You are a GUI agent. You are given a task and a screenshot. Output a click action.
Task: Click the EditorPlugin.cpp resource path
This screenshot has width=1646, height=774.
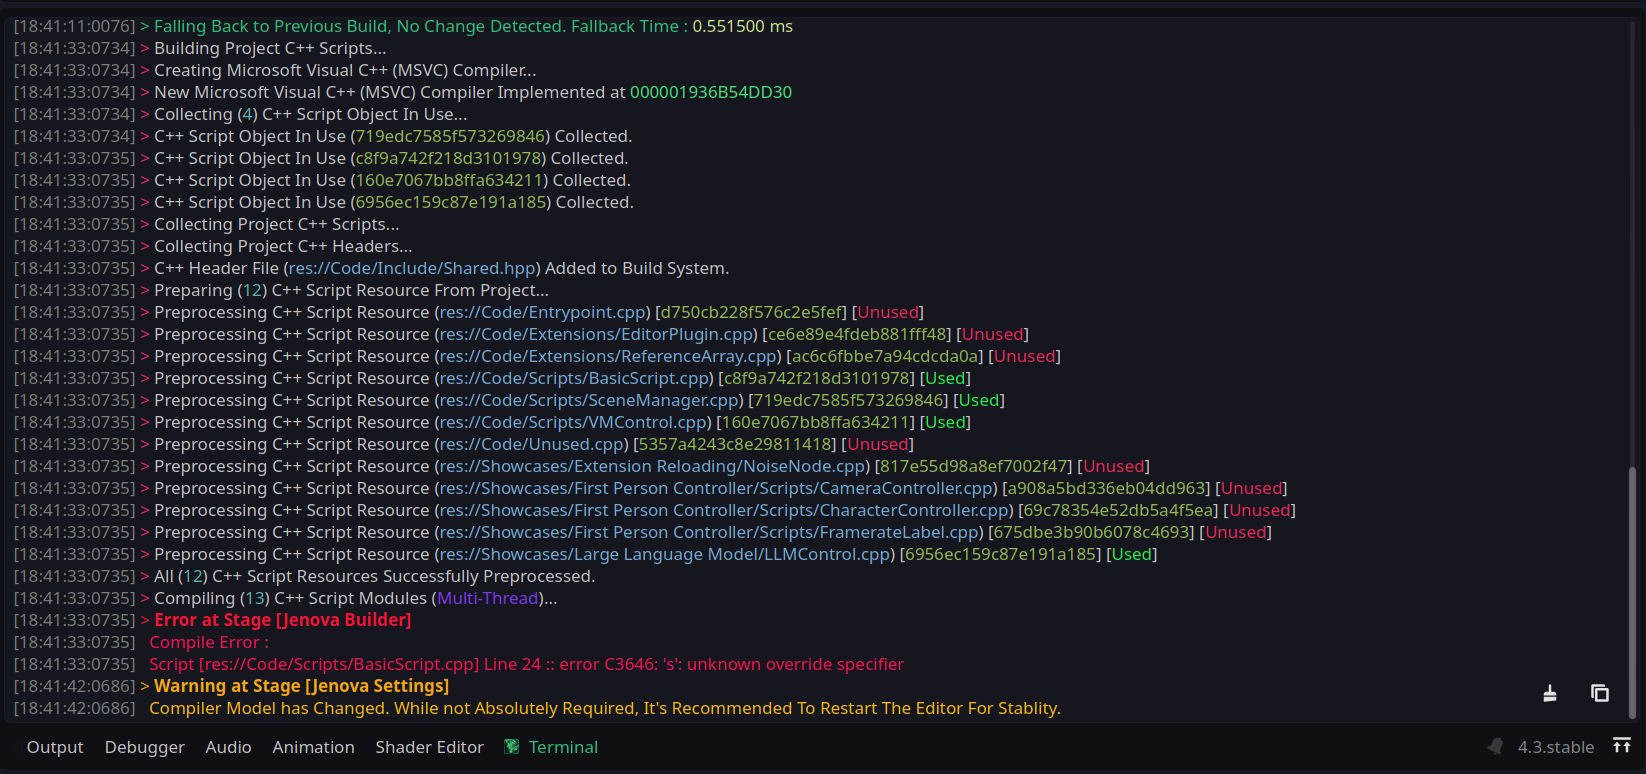[x=596, y=334]
